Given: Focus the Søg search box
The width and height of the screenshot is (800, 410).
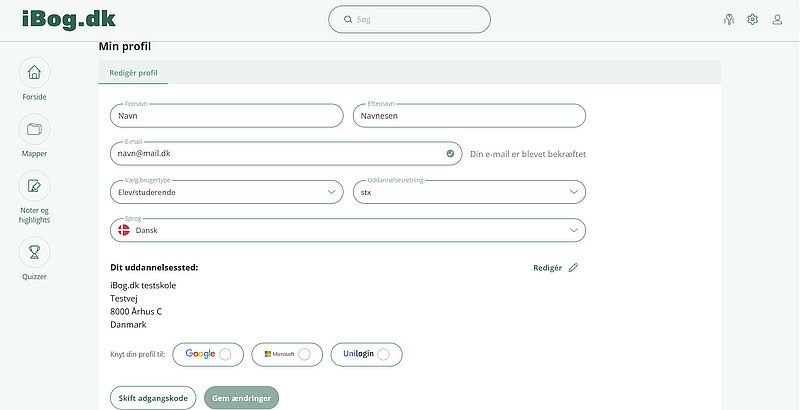Looking at the screenshot, I should pos(409,20).
